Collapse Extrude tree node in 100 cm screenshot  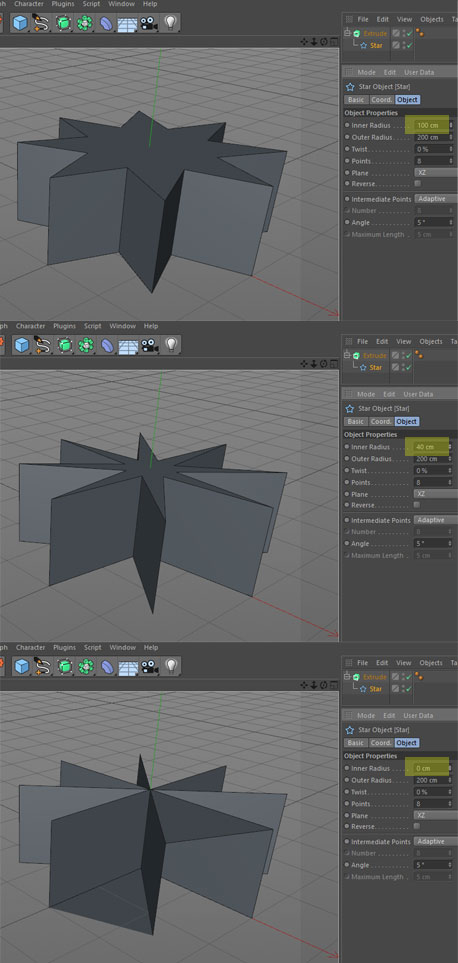(x=347, y=33)
